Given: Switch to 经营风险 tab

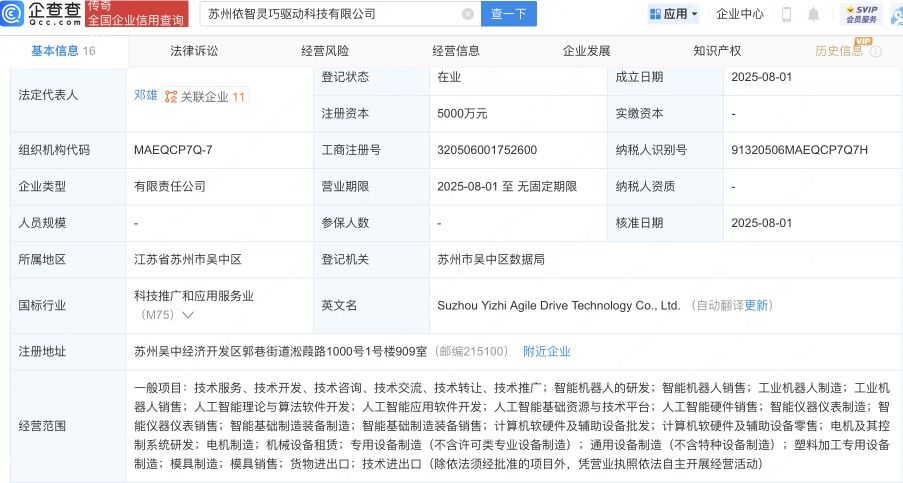Looking at the screenshot, I should pyautogui.click(x=325, y=51).
